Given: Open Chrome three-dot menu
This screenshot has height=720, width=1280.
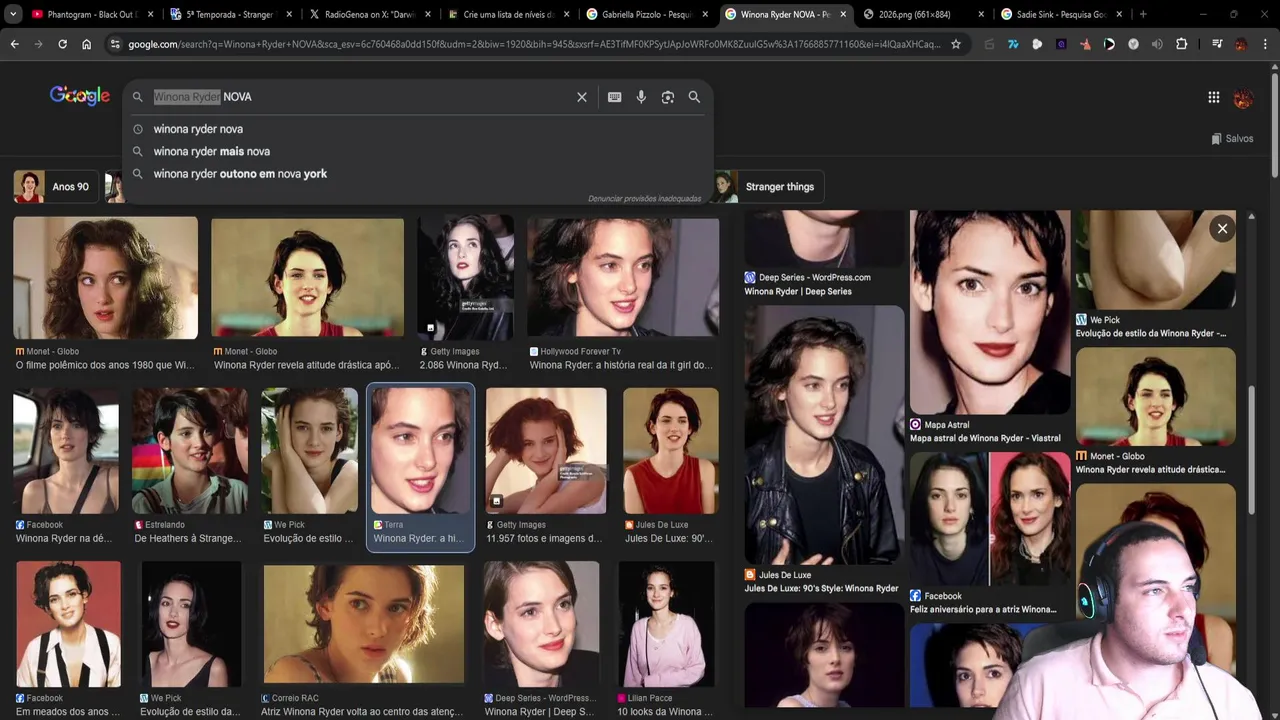Looking at the screenshot, I should (1265, 44).
